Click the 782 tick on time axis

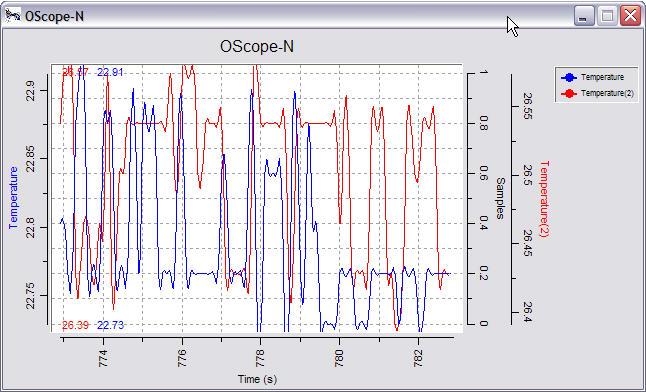coord(418,358)
